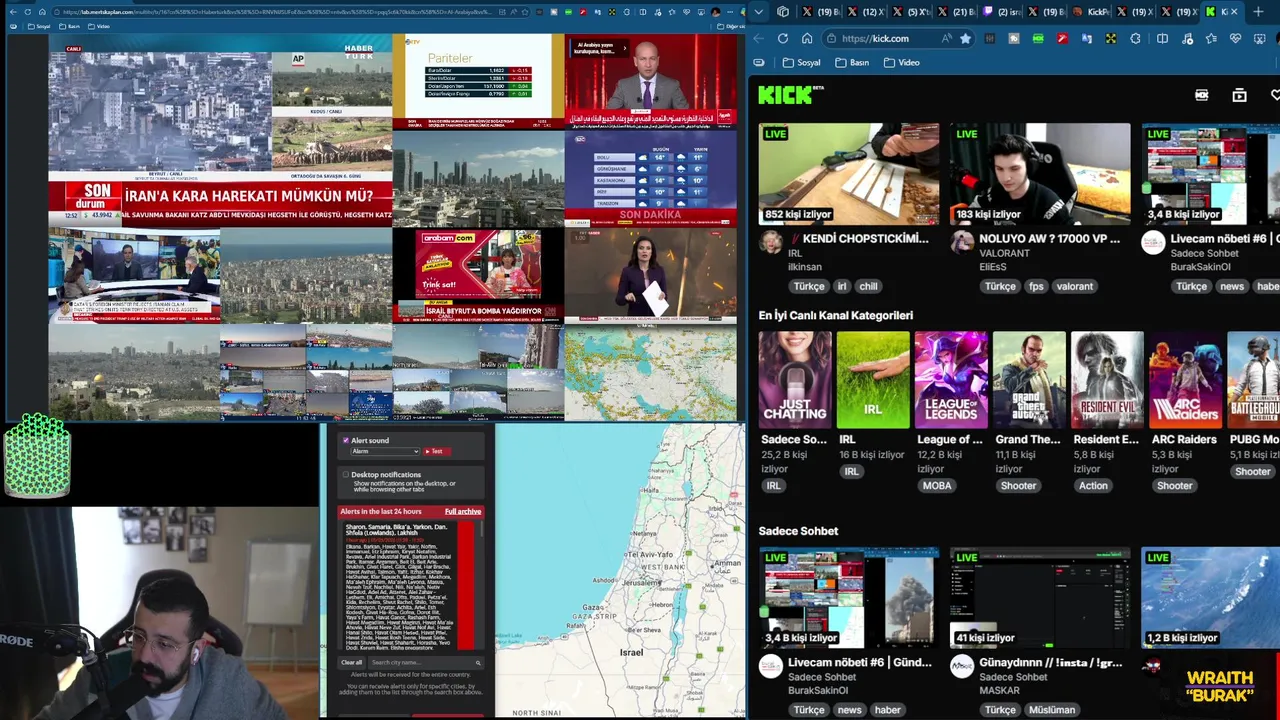The width and height of the screenshot is (1280, 720).
Task: Open the tab actions chevron in right browser
Action: [x=758, y=12]
